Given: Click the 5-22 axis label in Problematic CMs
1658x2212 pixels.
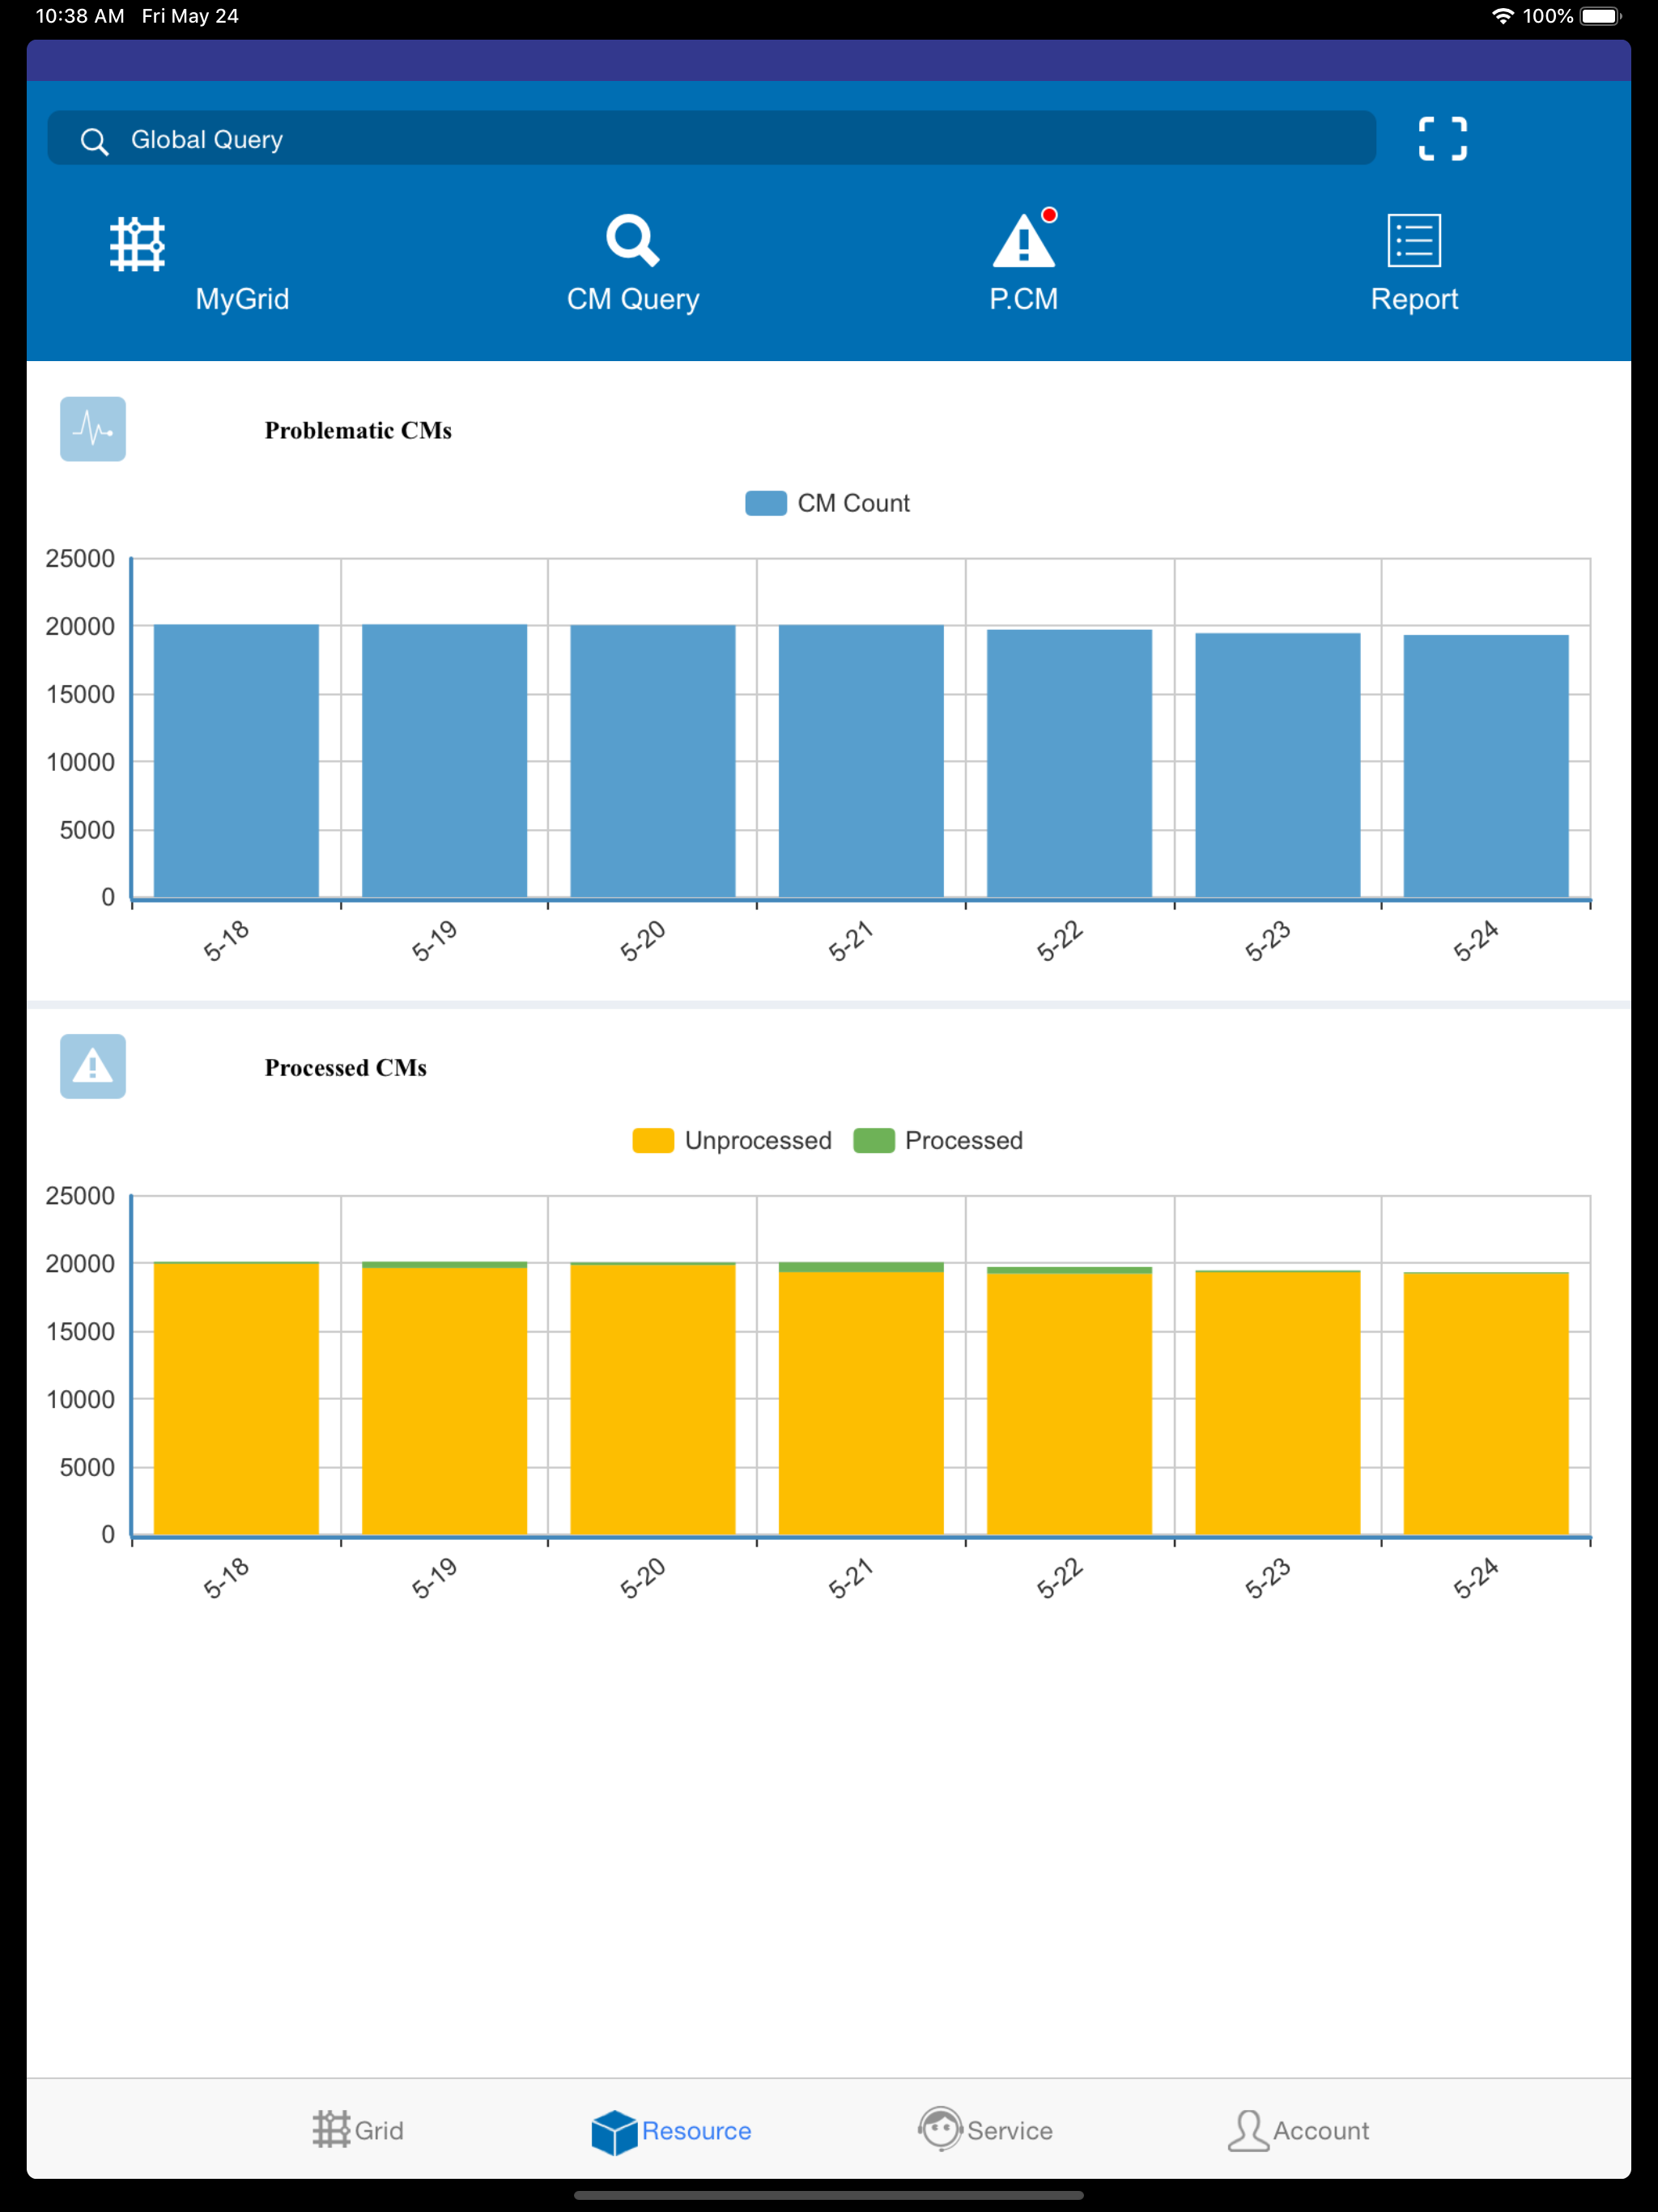Looking at the screenshot, I should pos(1059,941).
